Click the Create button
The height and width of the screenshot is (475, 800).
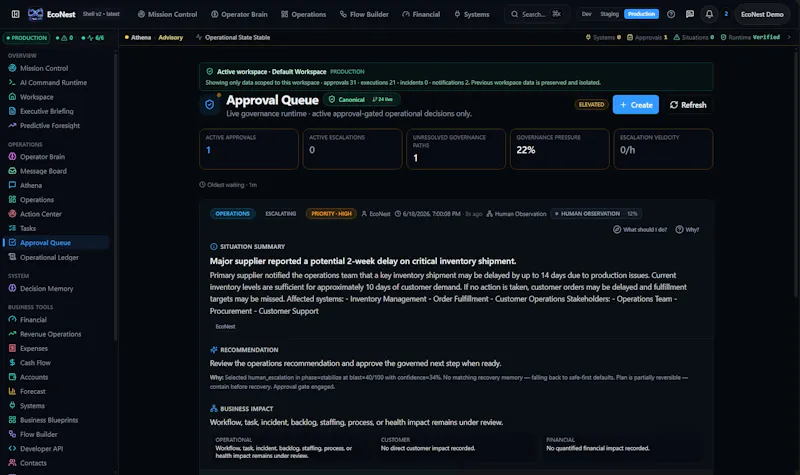pos(636,105)
